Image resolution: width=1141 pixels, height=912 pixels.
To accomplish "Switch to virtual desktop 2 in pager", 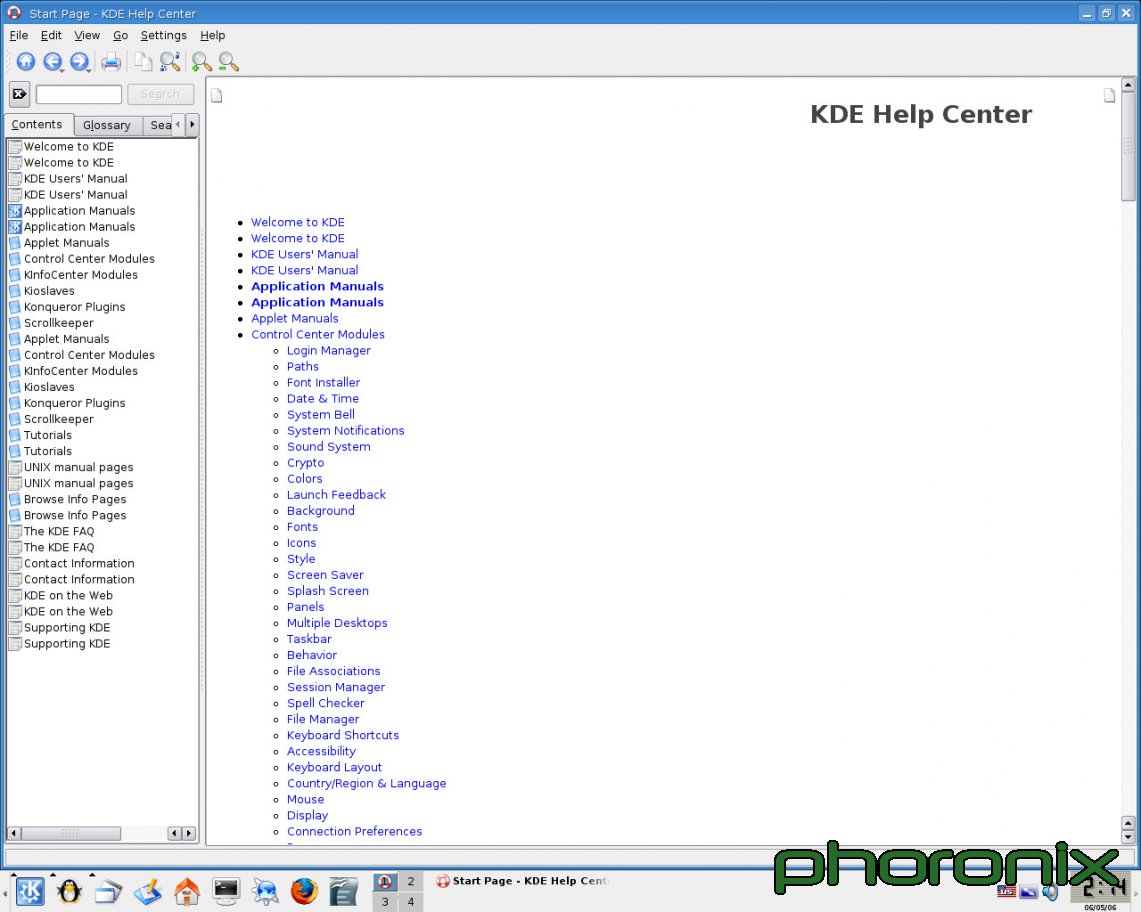I will pyautogui.click(x=410, y=881).
